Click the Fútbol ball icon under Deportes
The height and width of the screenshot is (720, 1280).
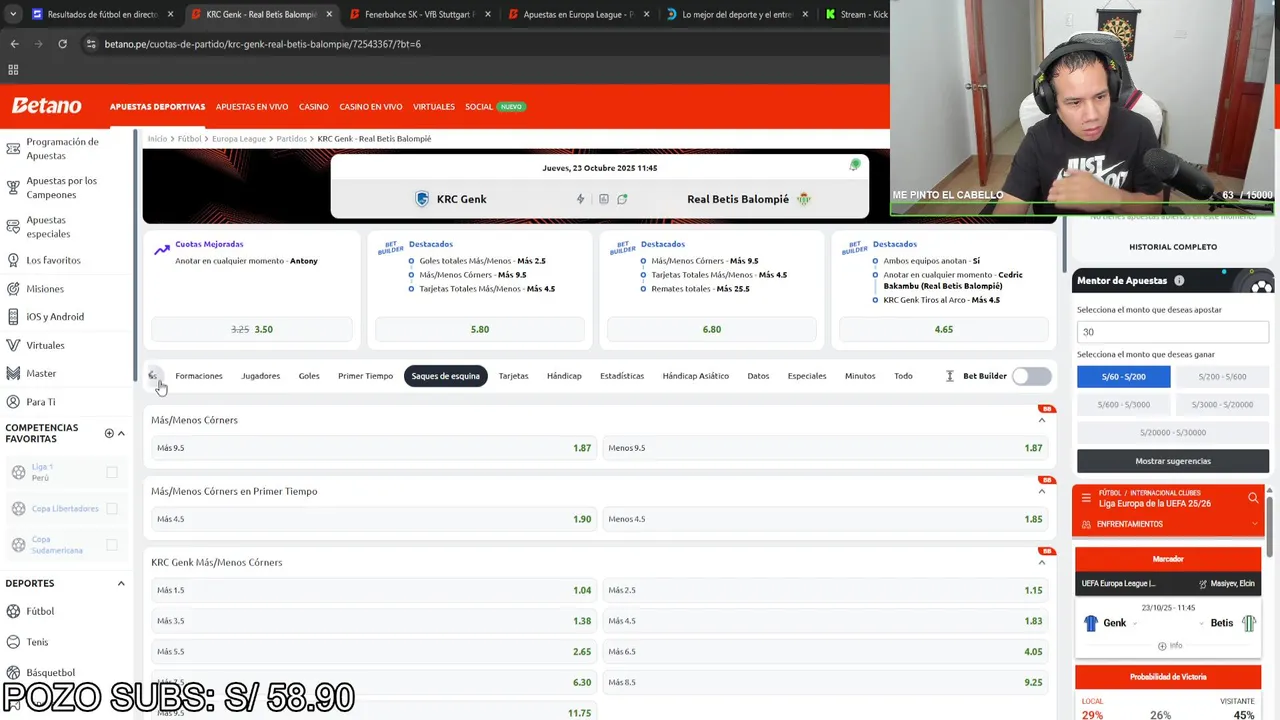pyautogui.click(x=13, y=611)
